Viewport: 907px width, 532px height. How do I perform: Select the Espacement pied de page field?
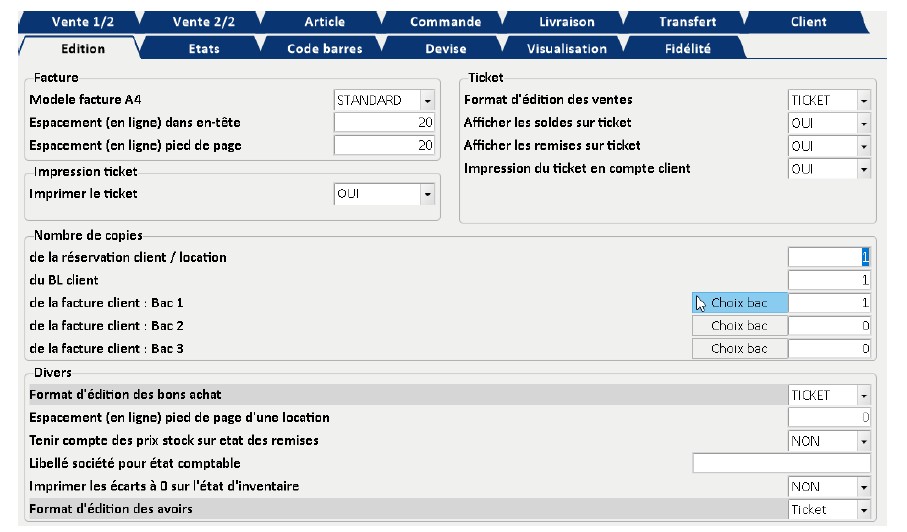385,146
